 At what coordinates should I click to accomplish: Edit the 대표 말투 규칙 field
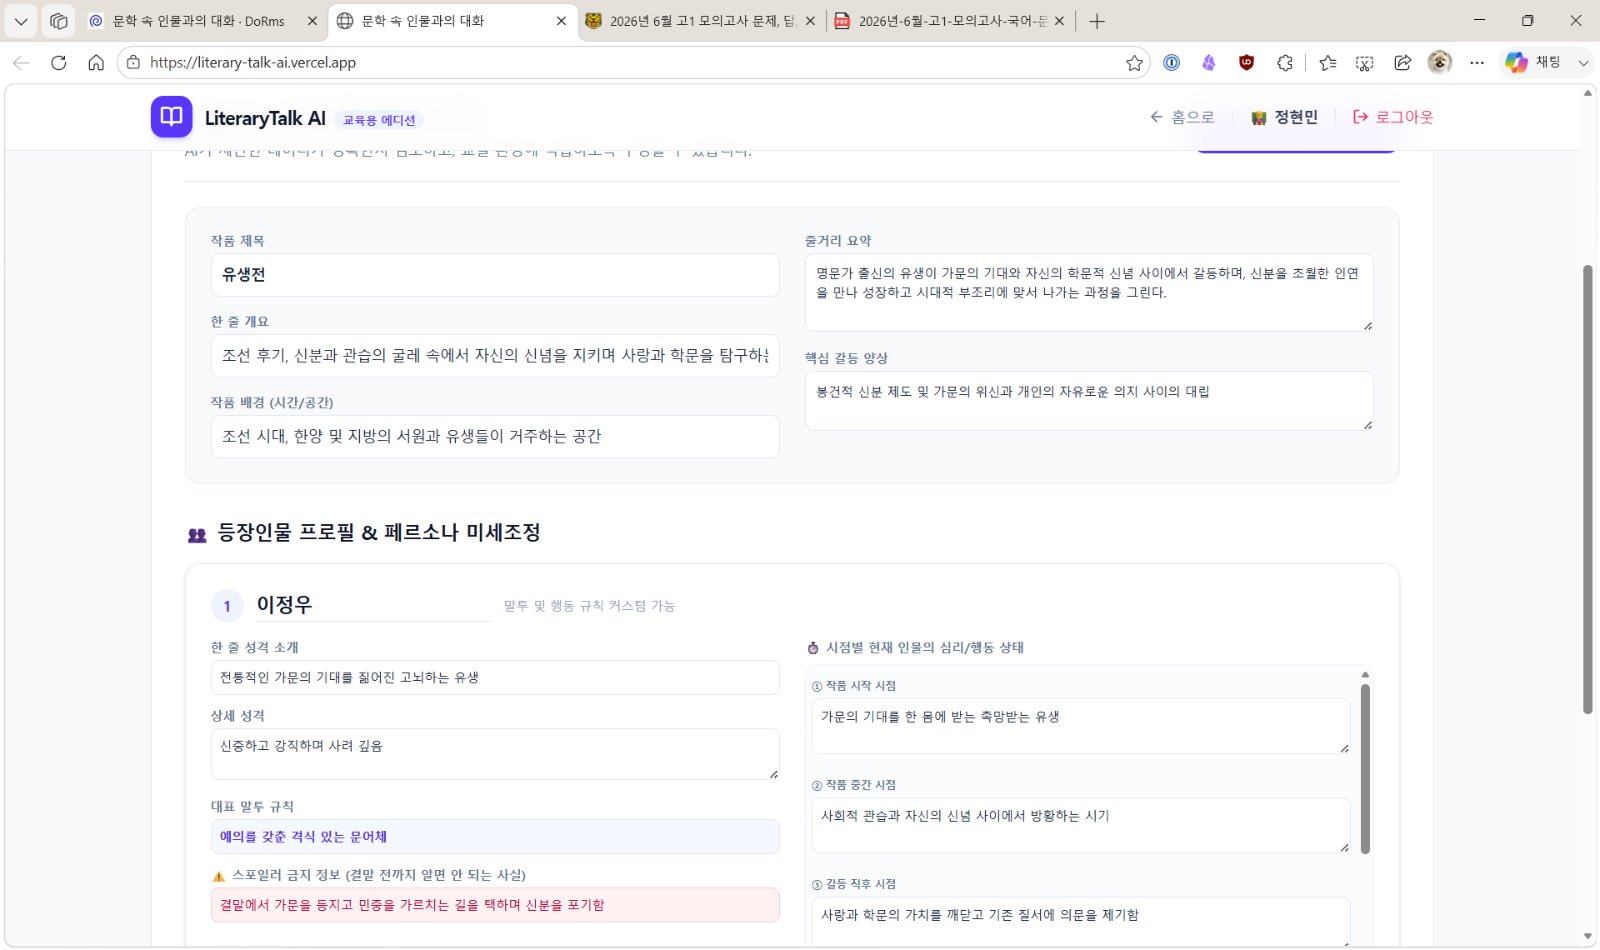[x=495, y=837]
